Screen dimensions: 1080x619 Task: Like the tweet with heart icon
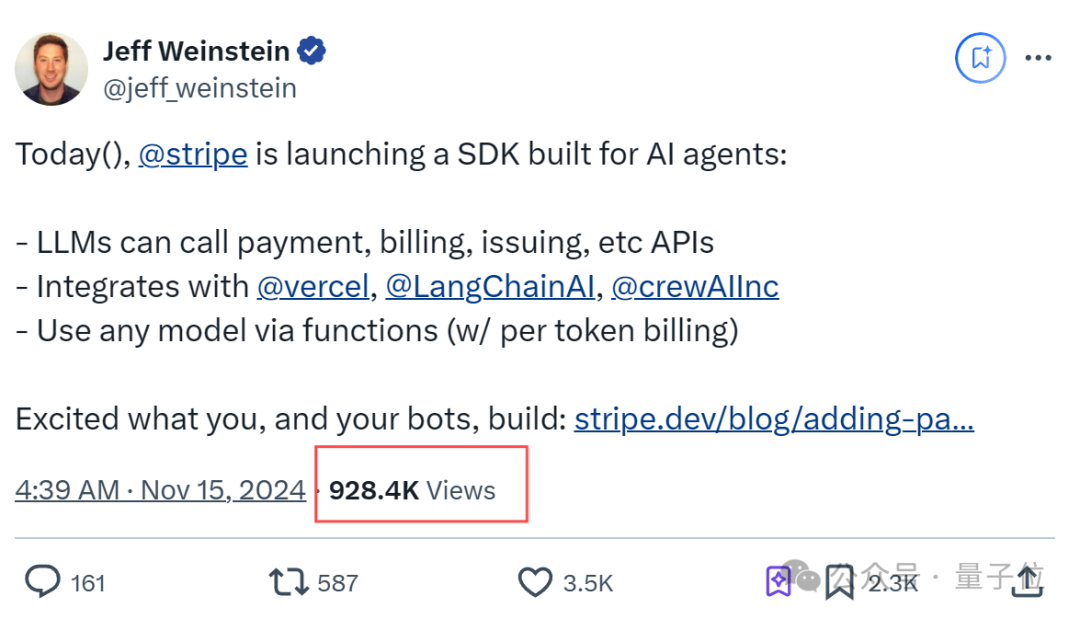click(535, 582)
